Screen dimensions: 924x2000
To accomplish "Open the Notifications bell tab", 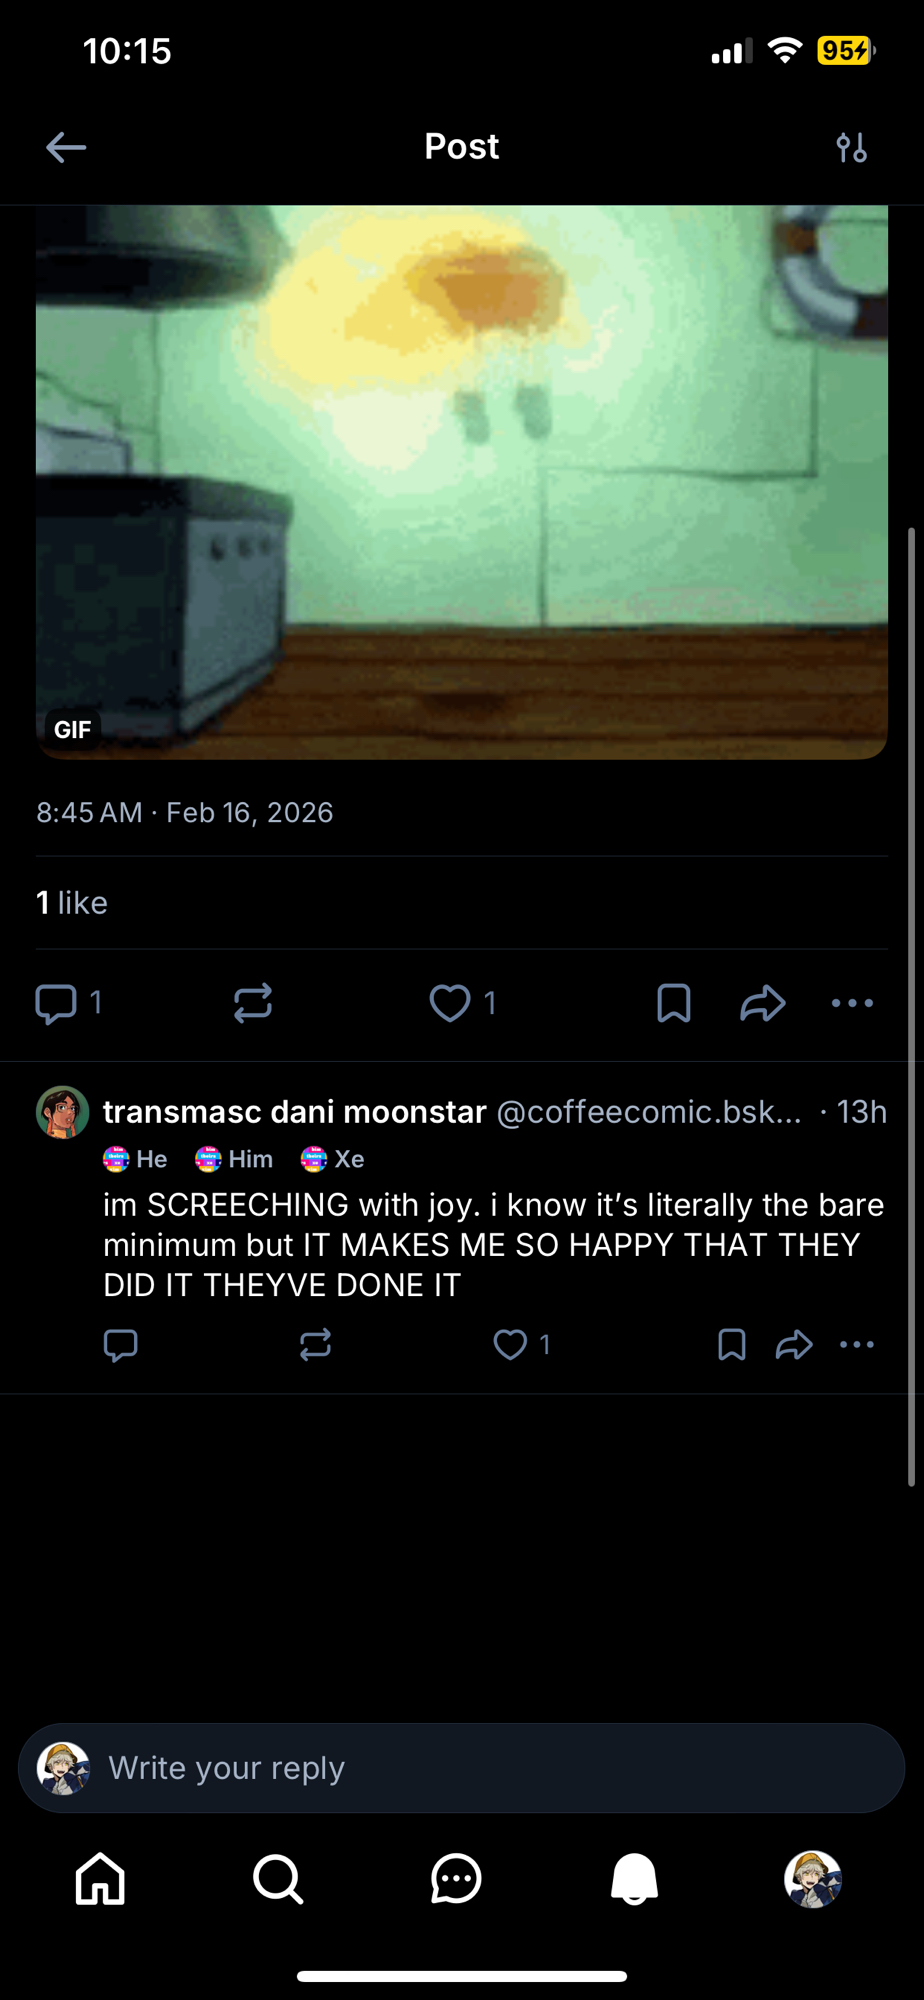I will (634, 1879).
